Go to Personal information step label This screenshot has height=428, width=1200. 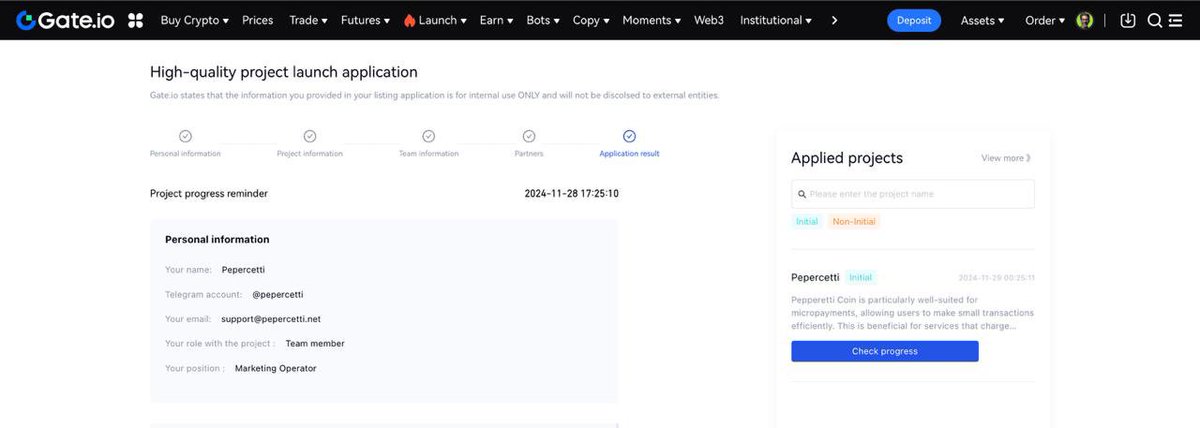click(185, 154)
